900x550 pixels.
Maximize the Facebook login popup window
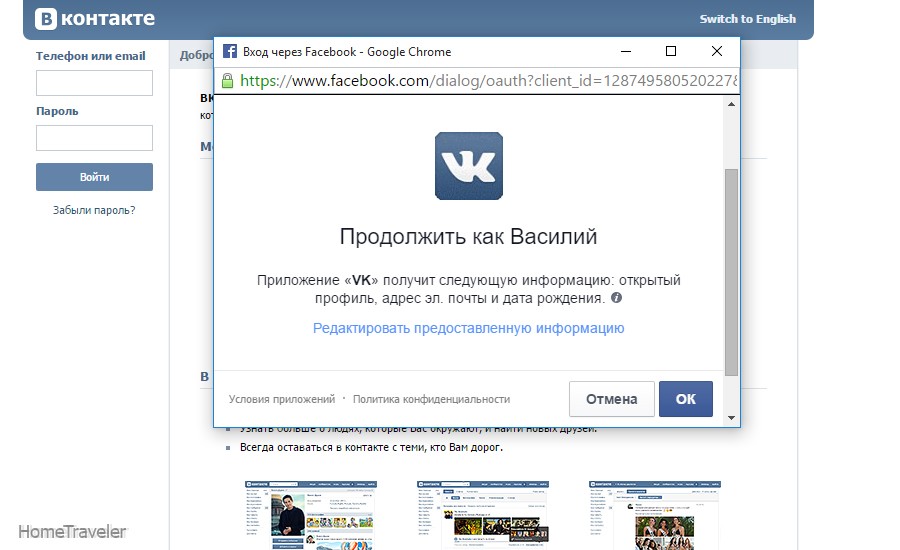pyautogui.click(x=670, y=51)
